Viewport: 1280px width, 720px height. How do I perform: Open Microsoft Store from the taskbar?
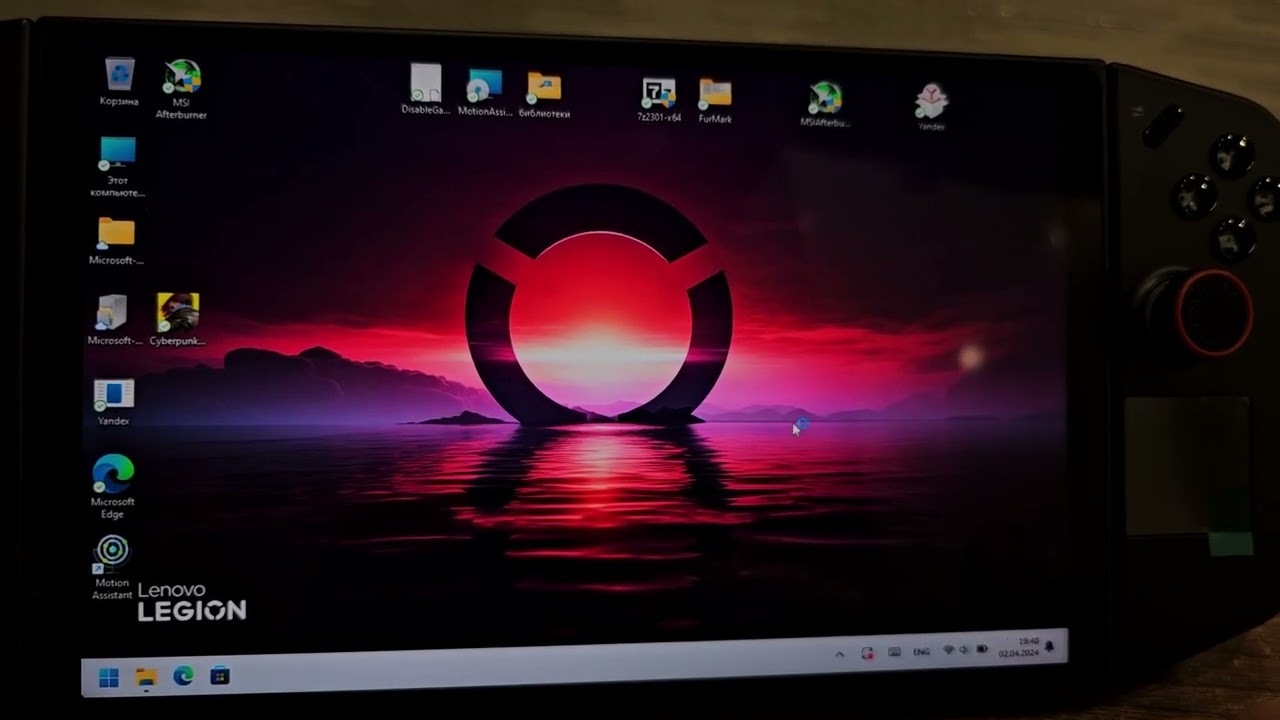click(x=220, y=677)
